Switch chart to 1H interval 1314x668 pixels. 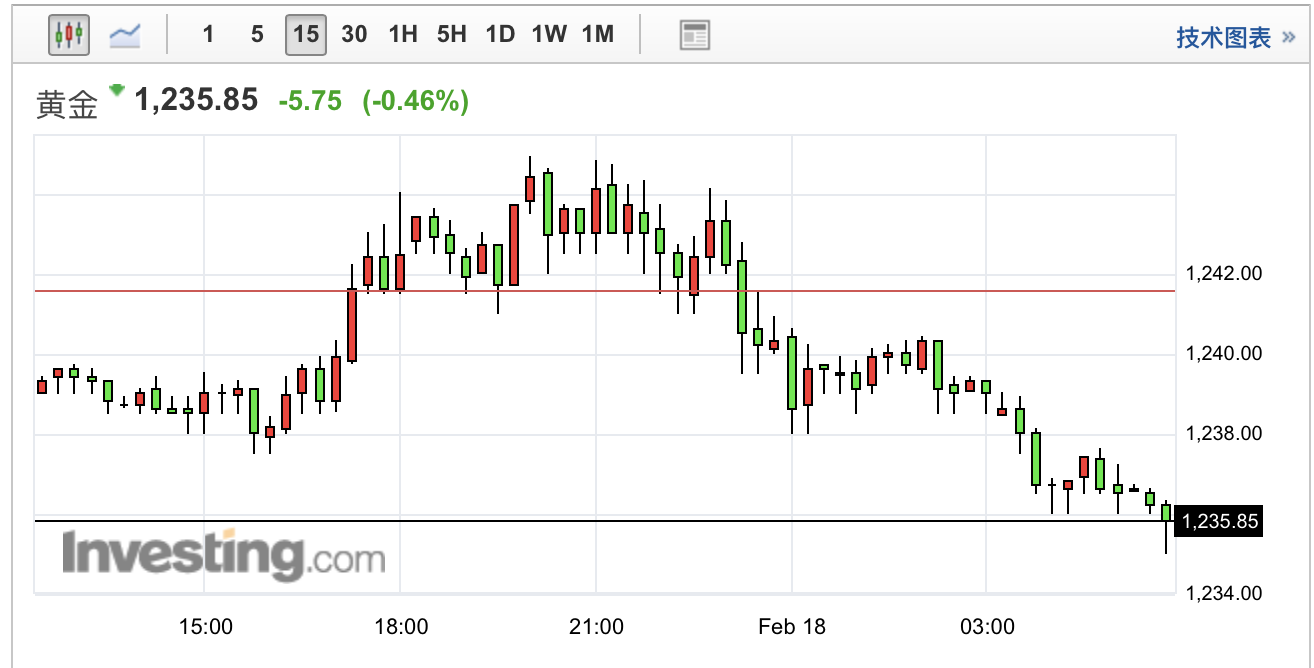(x=403, y=35)
